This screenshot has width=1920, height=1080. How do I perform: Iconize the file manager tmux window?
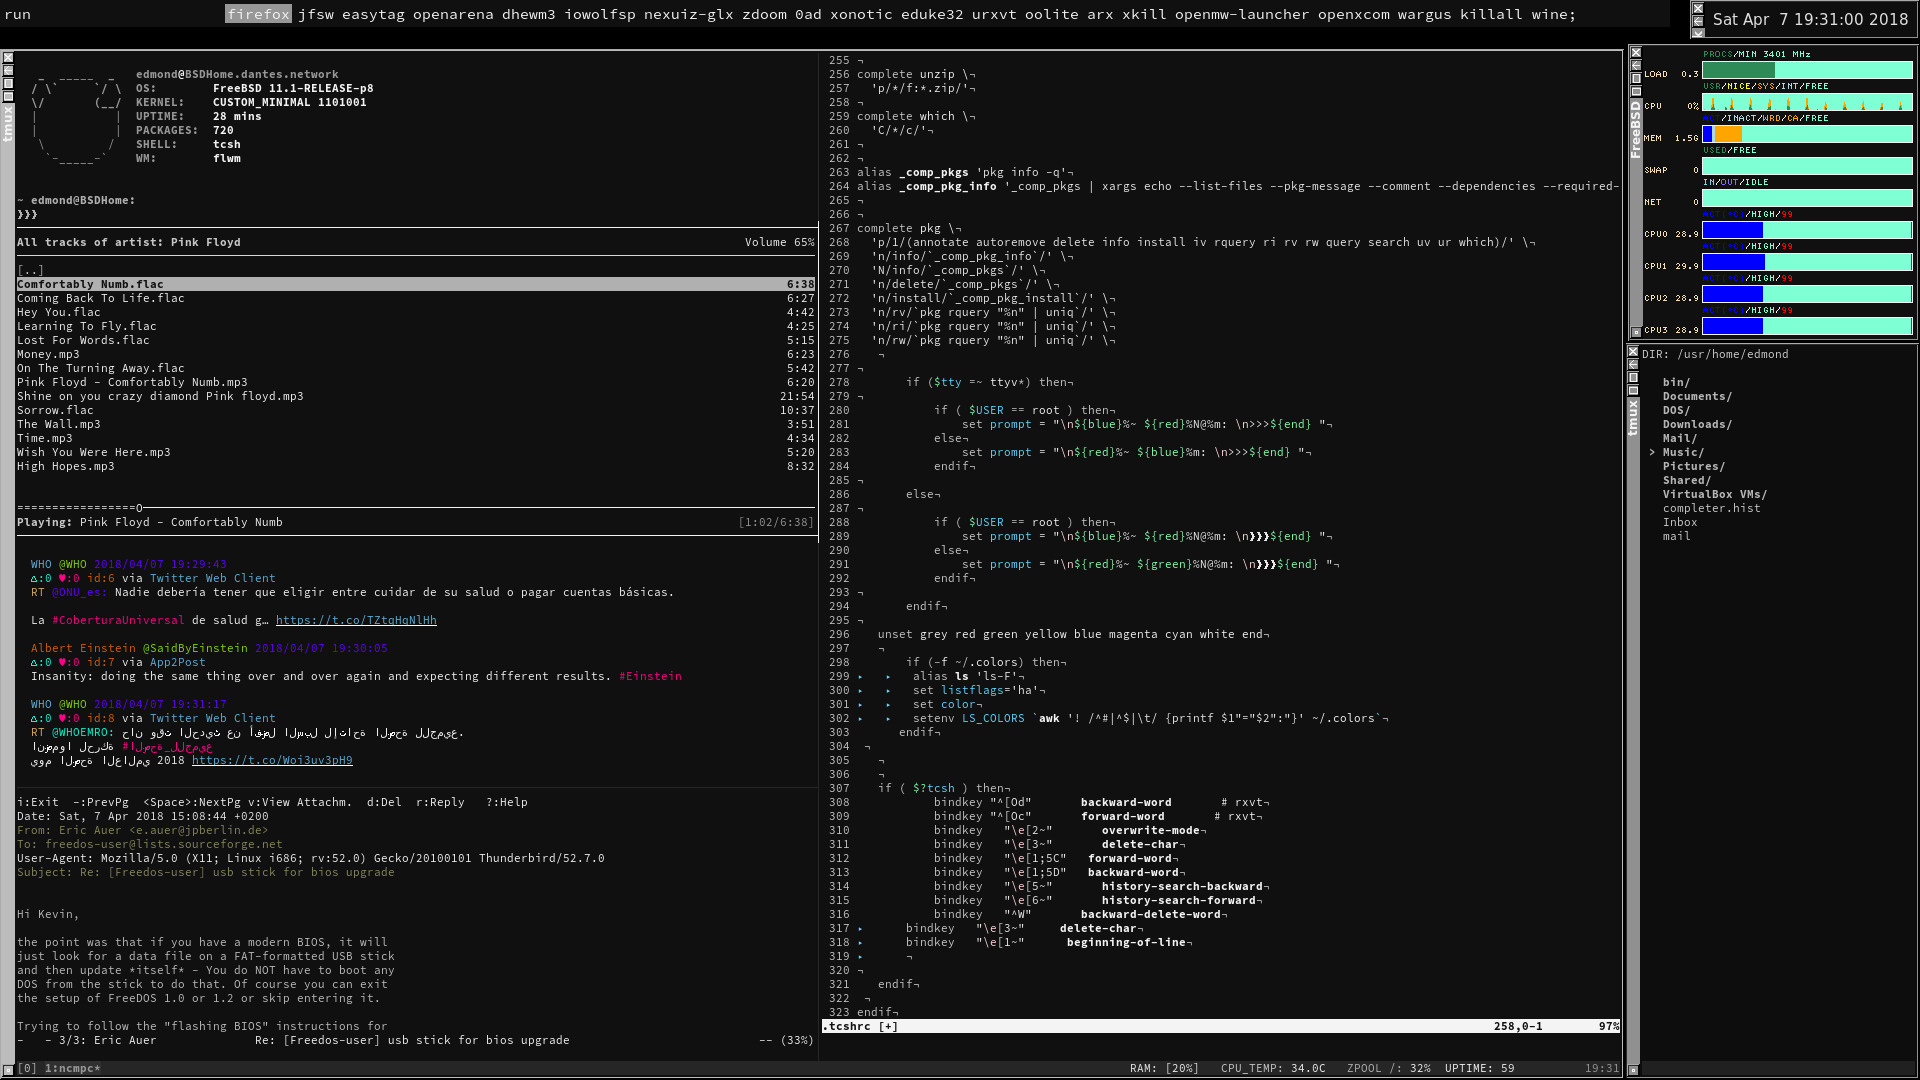click(1633, 364)
